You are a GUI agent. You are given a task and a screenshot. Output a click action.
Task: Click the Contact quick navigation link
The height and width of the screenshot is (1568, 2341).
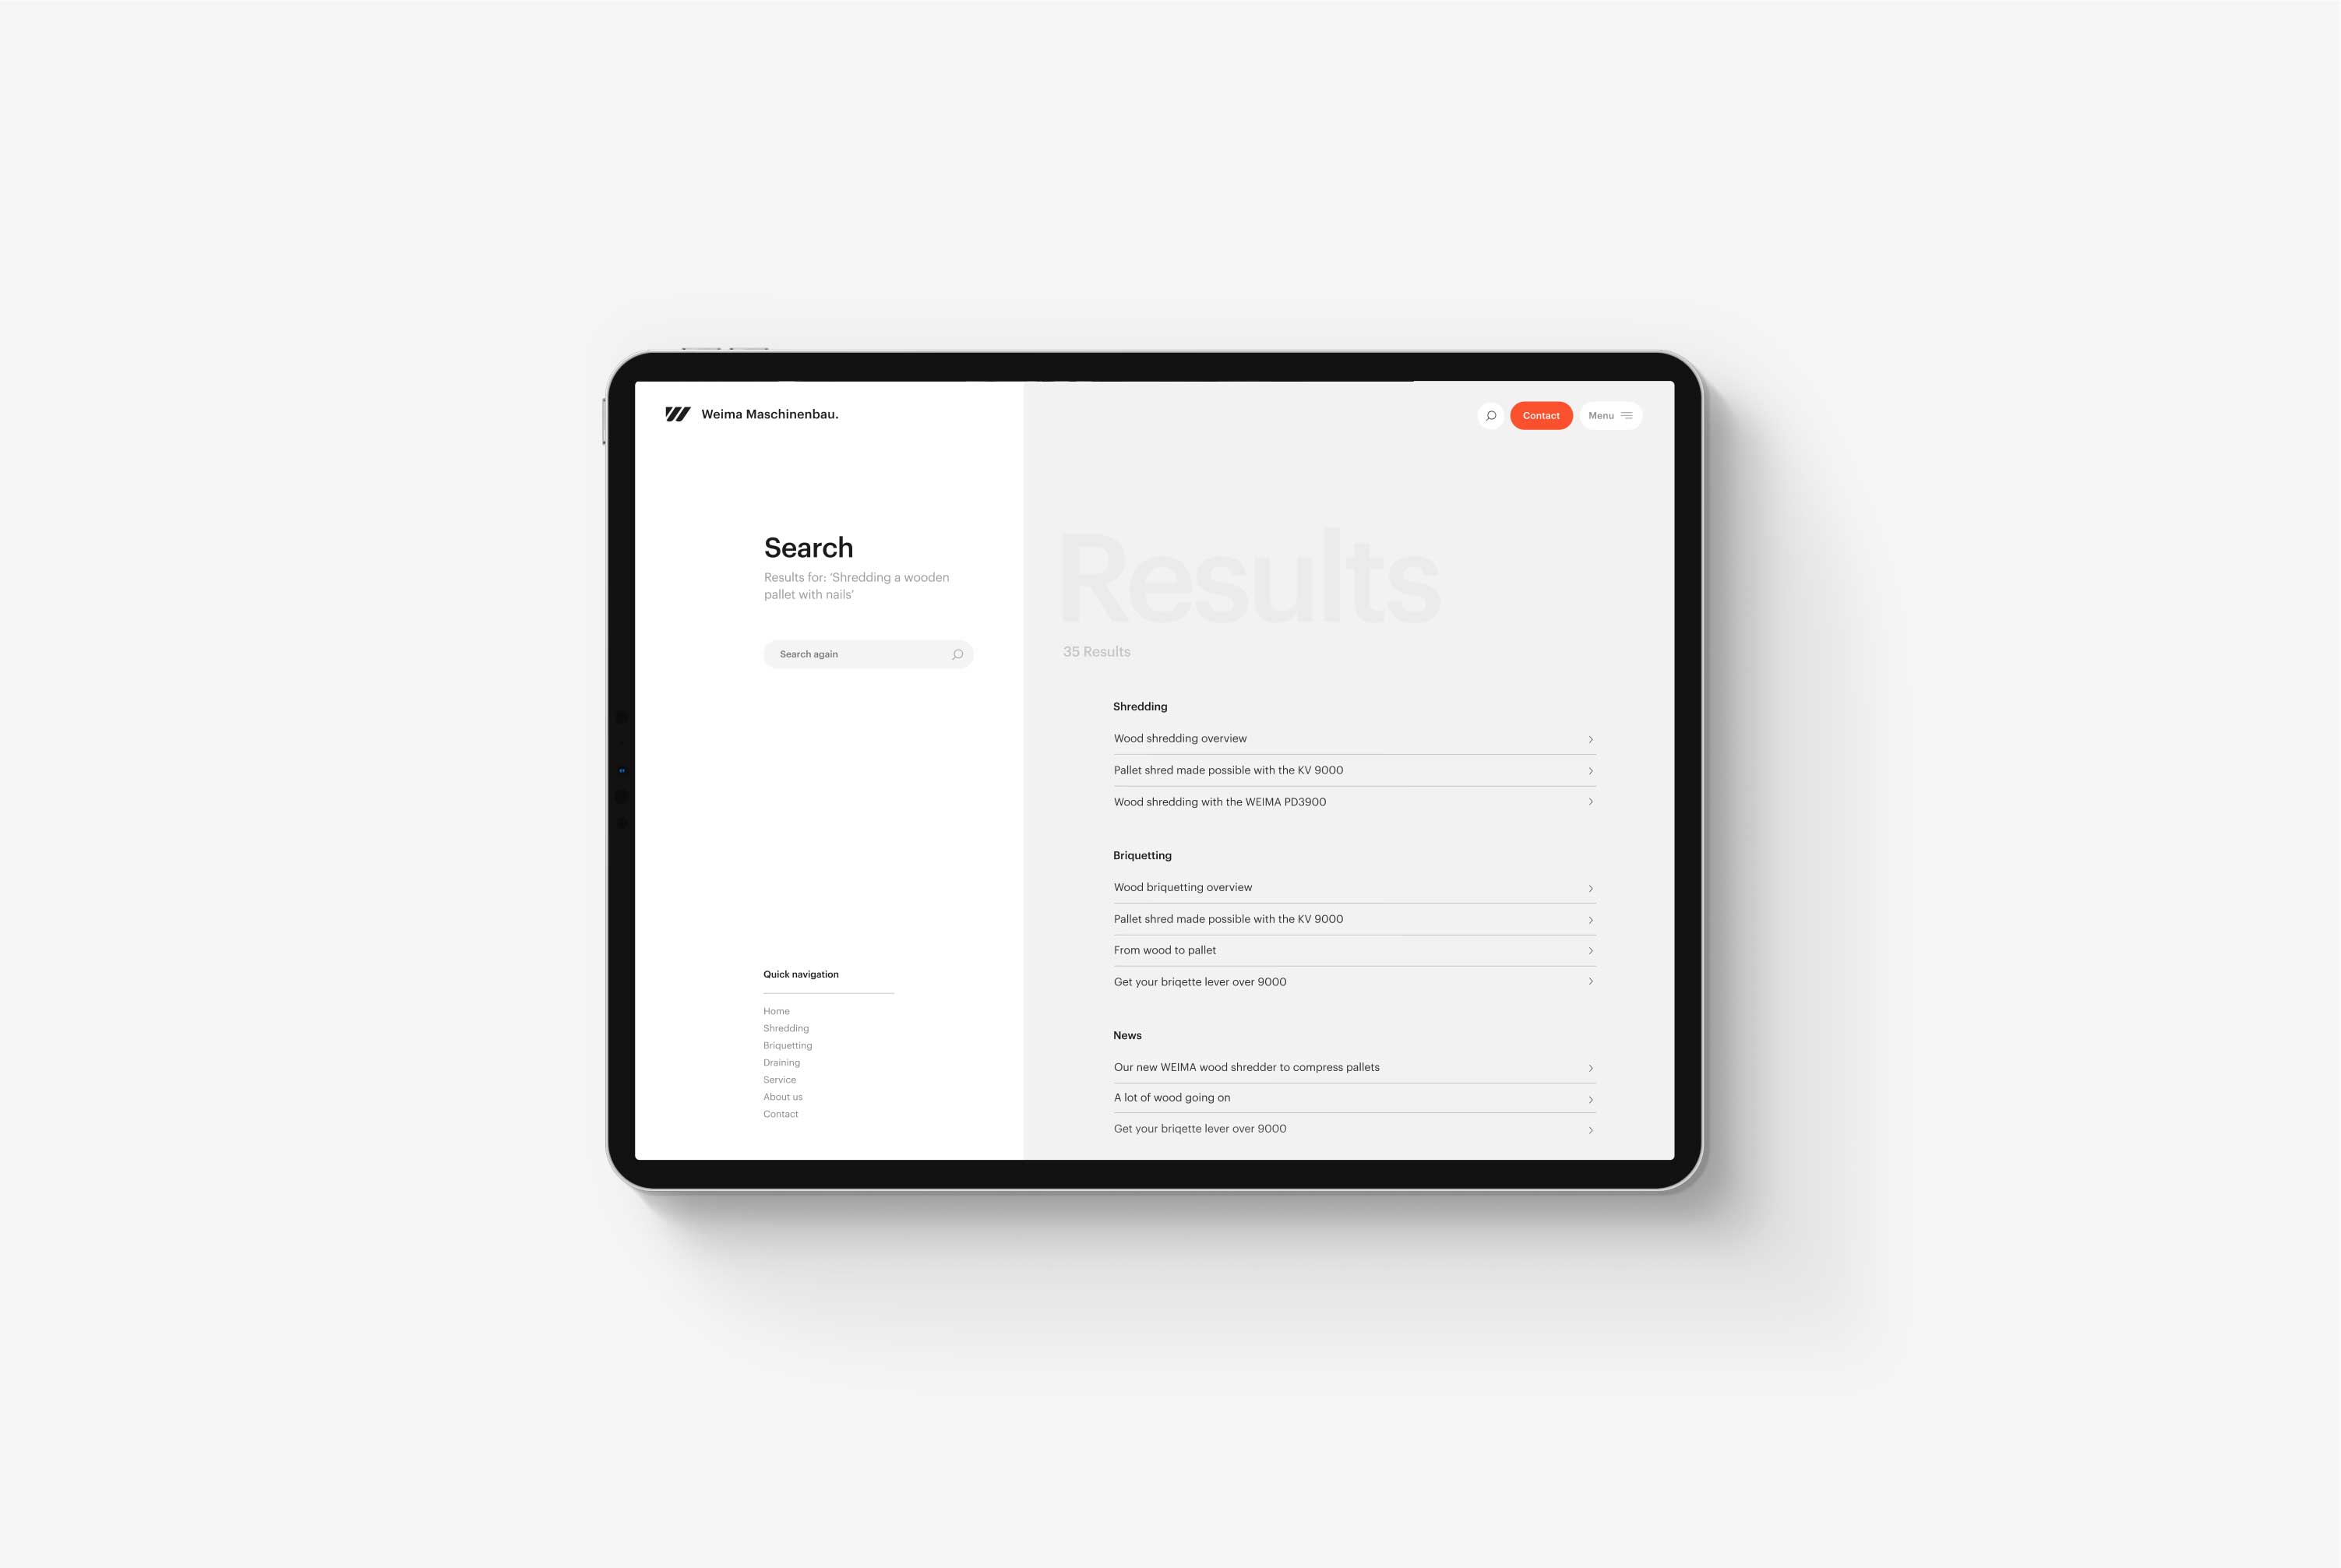pos(781,1113)
